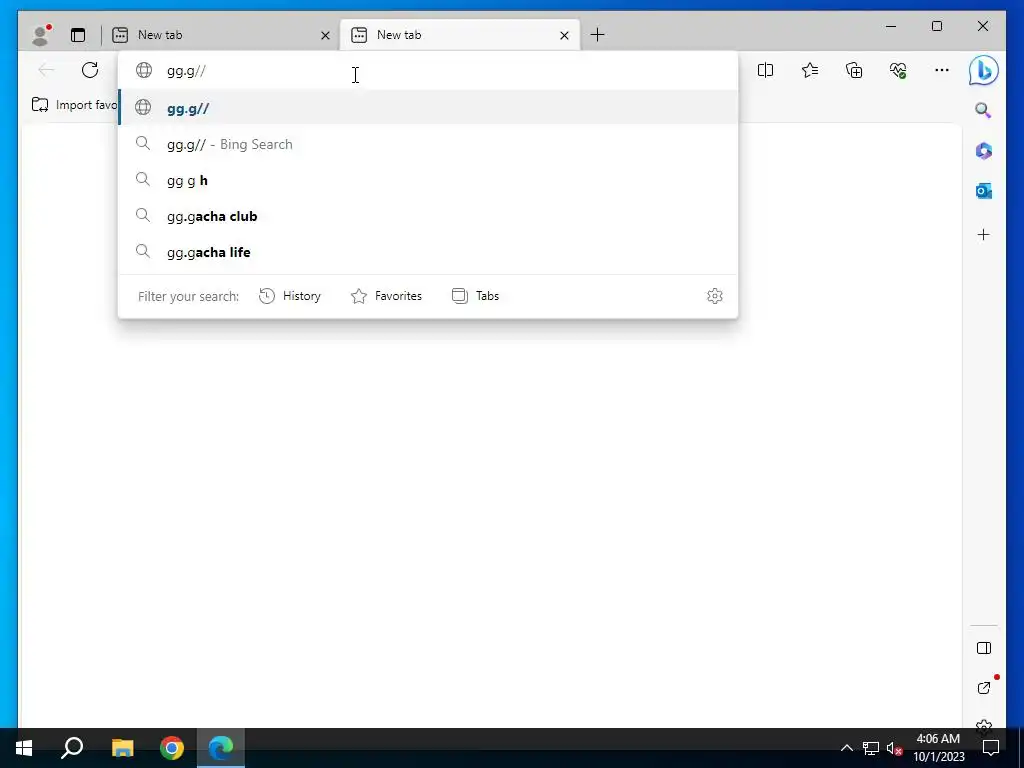This screenshot has width=1024, height=768.
Task: Add a sidebar app with plus icon
Action: [984, 234]
